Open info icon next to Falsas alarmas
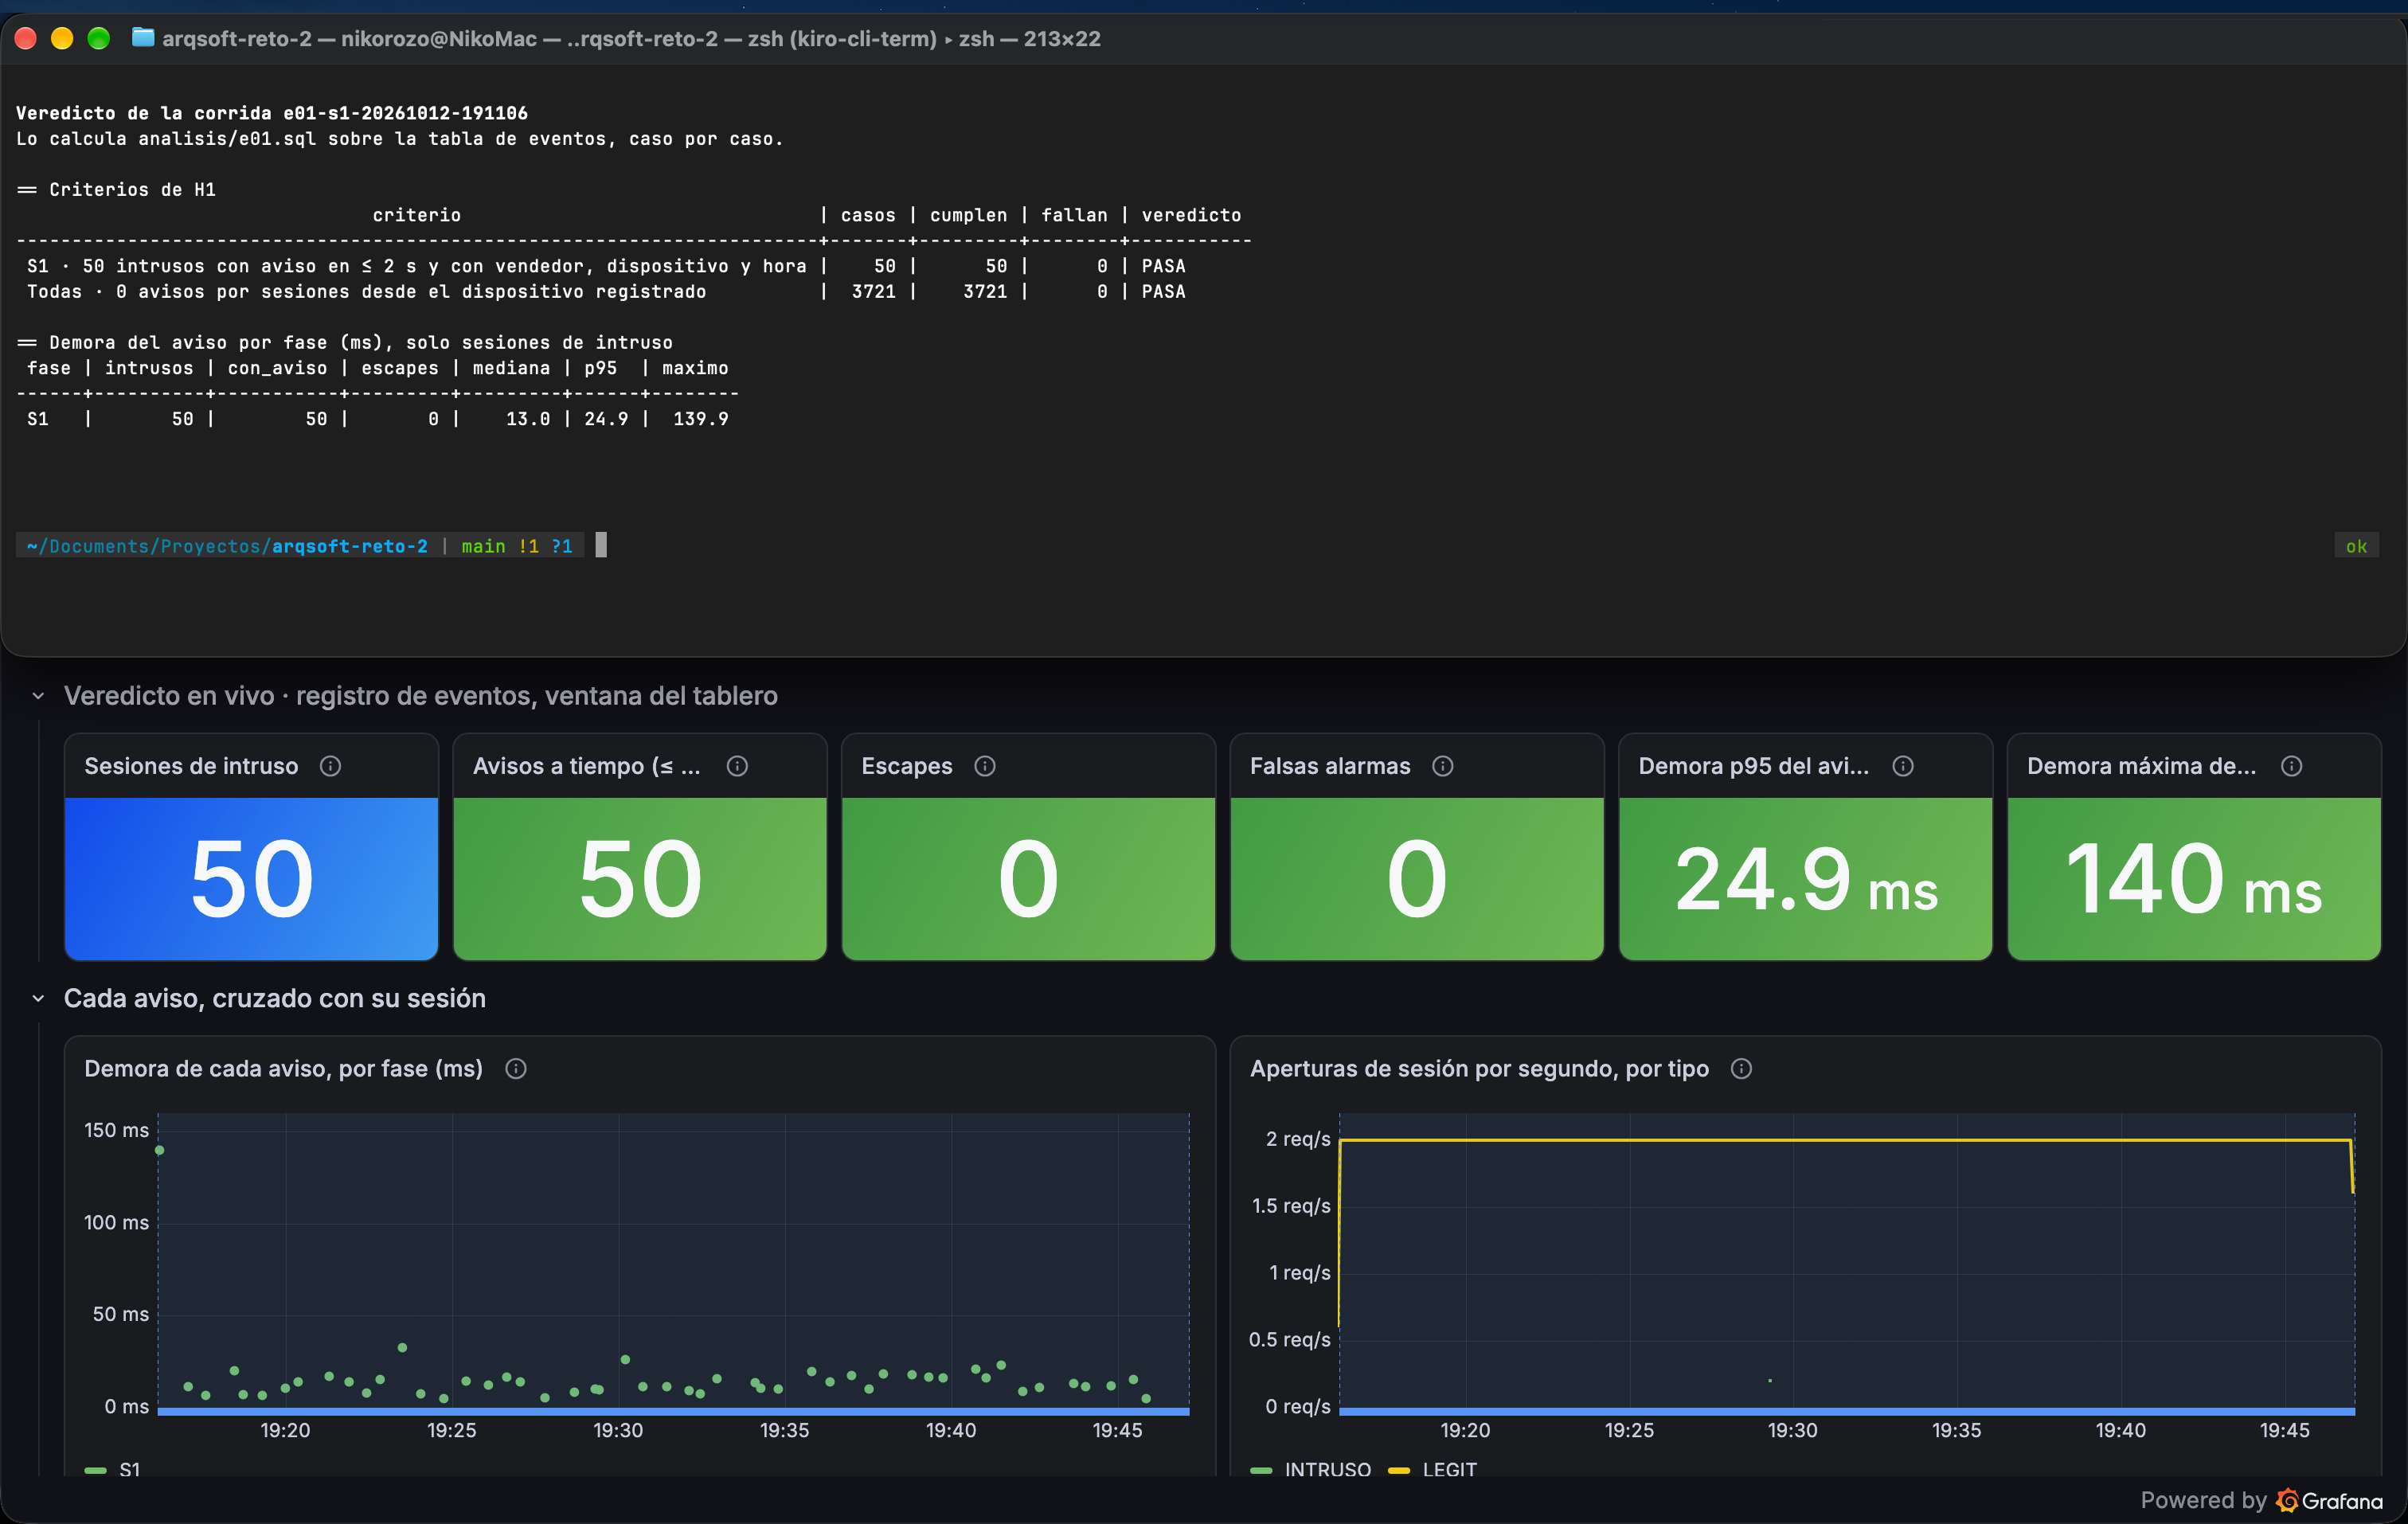2408x1524 pixels. 1443,766
